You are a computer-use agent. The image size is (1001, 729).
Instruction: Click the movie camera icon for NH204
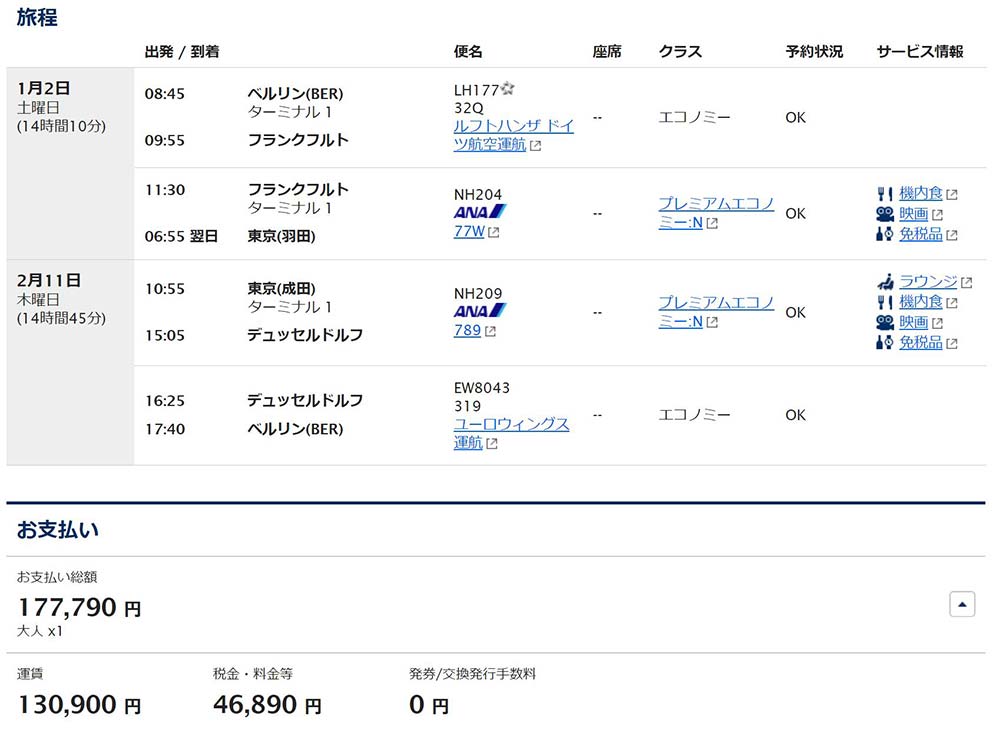[x=885, y=214]
